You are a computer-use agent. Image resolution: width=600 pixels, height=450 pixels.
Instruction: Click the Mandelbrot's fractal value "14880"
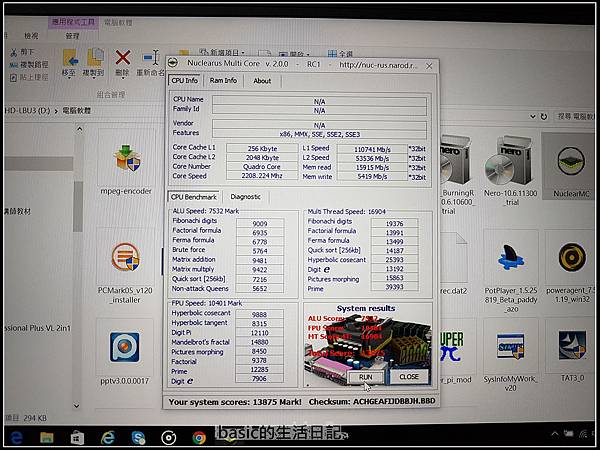click(259, 342)
